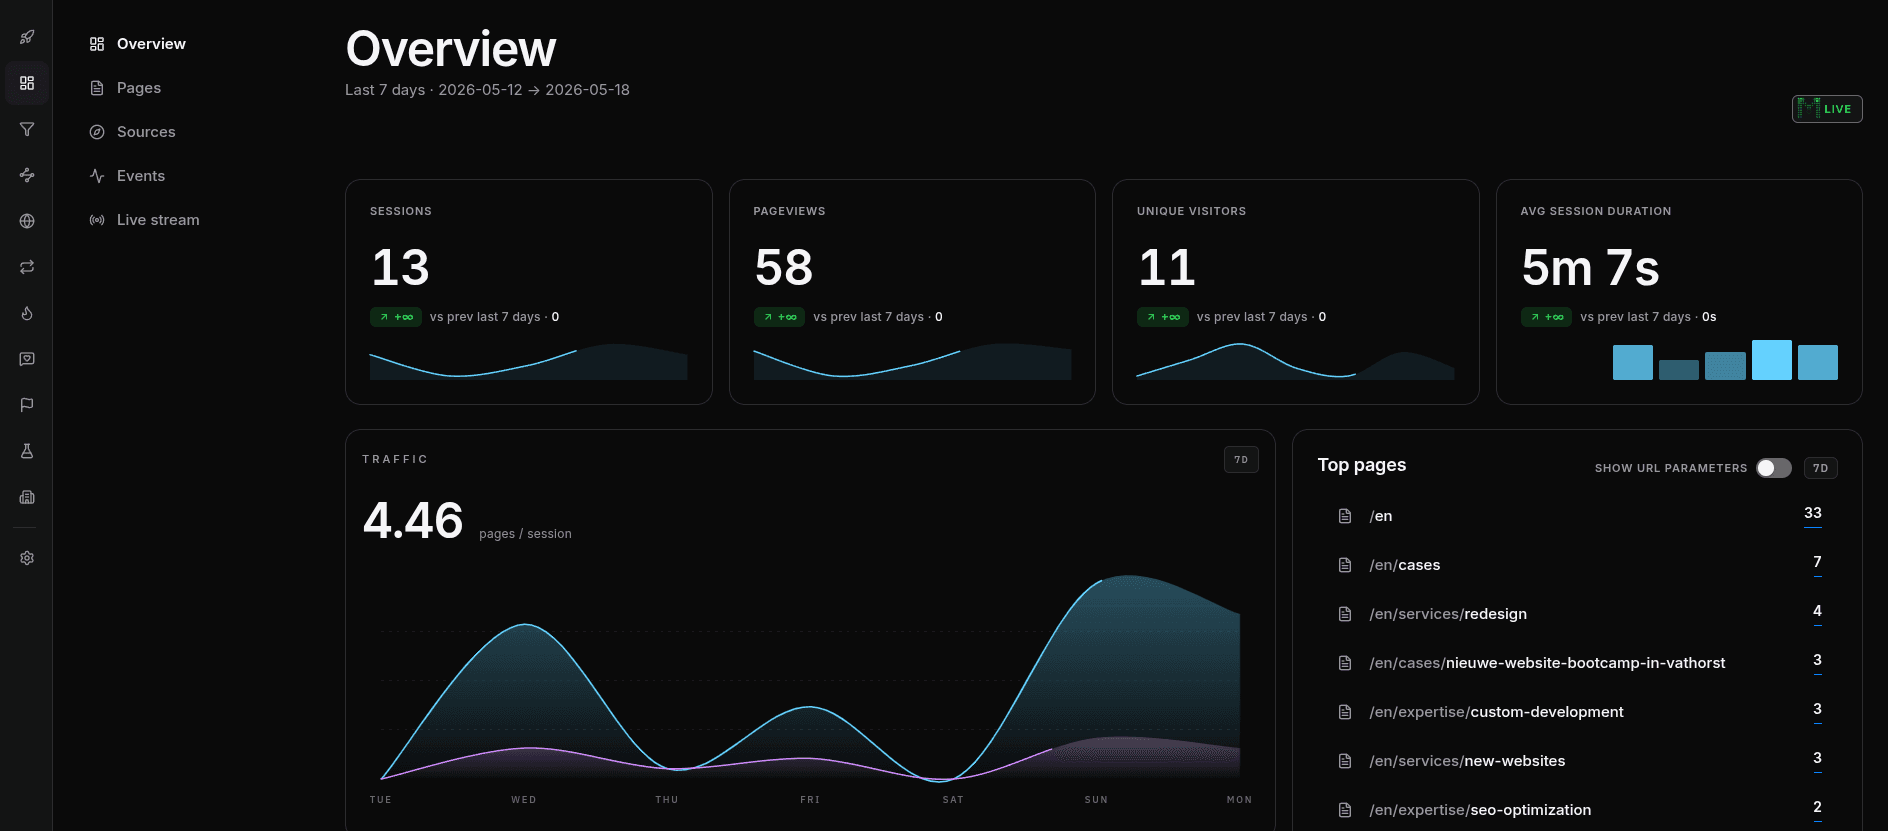Open the 7D range selector in Traffic

pos(1241,460)
